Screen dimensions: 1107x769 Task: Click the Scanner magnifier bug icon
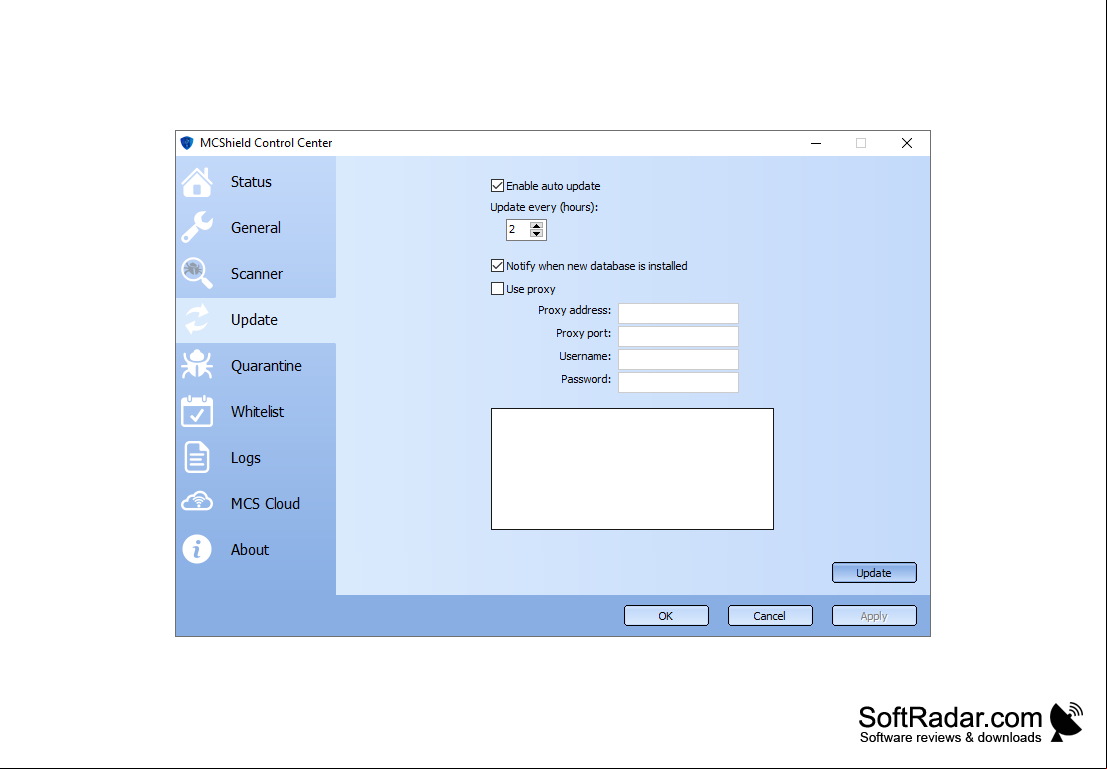coord(197,273)
